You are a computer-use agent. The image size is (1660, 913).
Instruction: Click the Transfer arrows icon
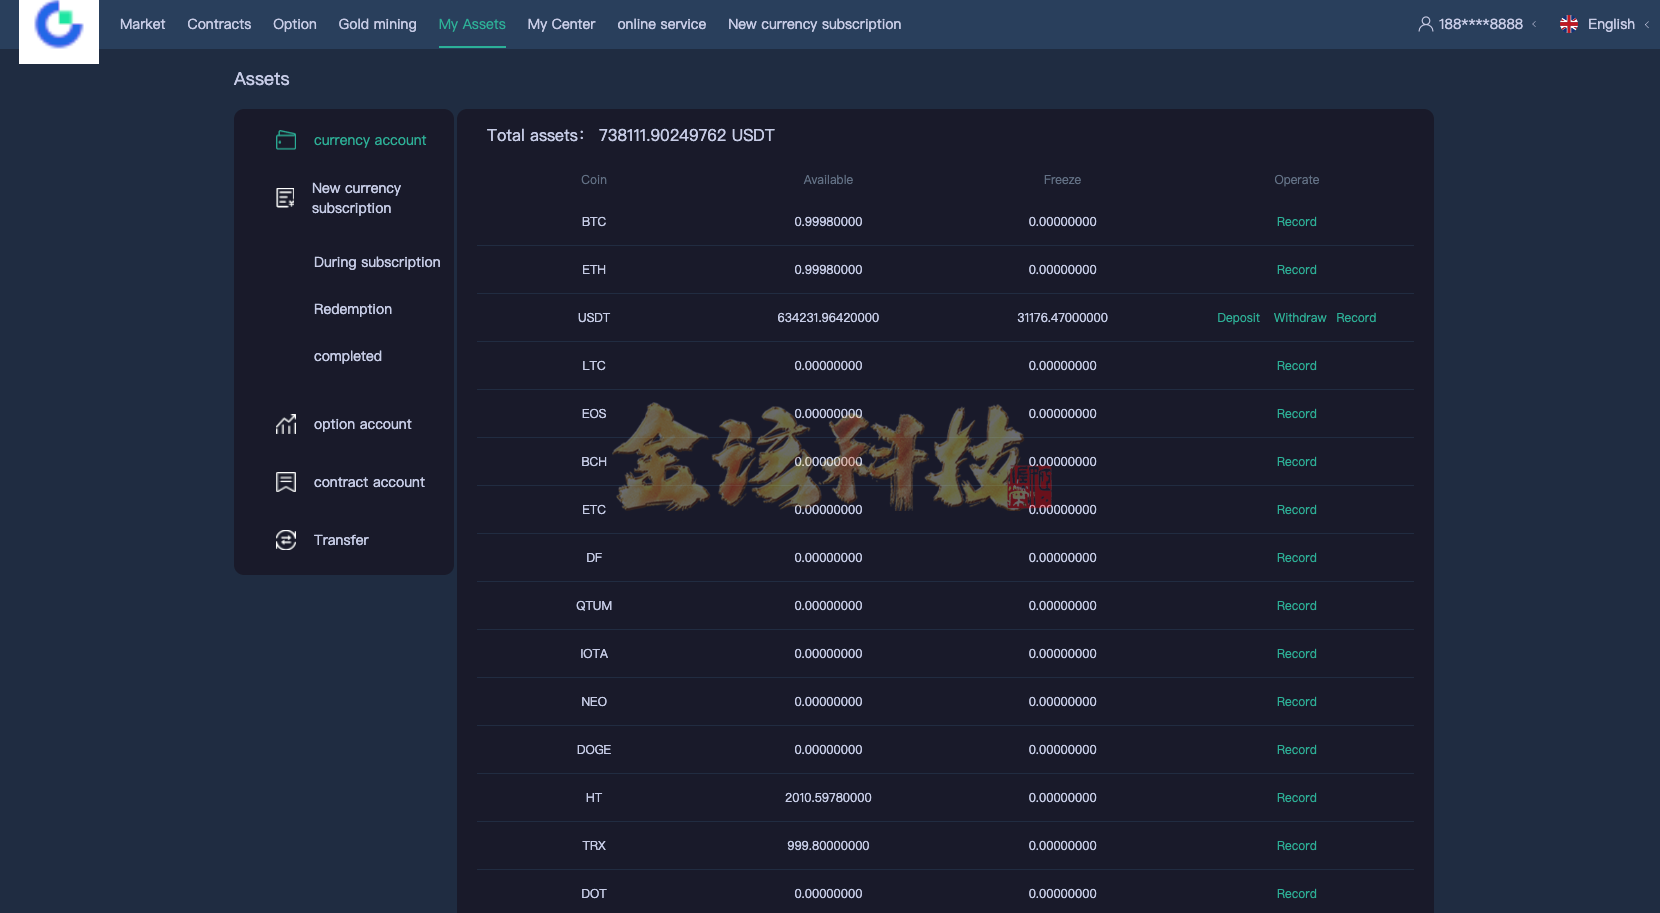[286, 540]
